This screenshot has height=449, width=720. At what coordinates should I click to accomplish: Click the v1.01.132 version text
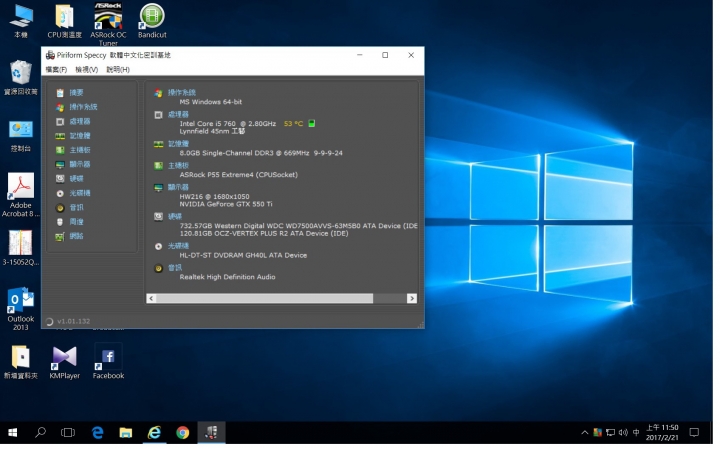[x=73, y=321]
